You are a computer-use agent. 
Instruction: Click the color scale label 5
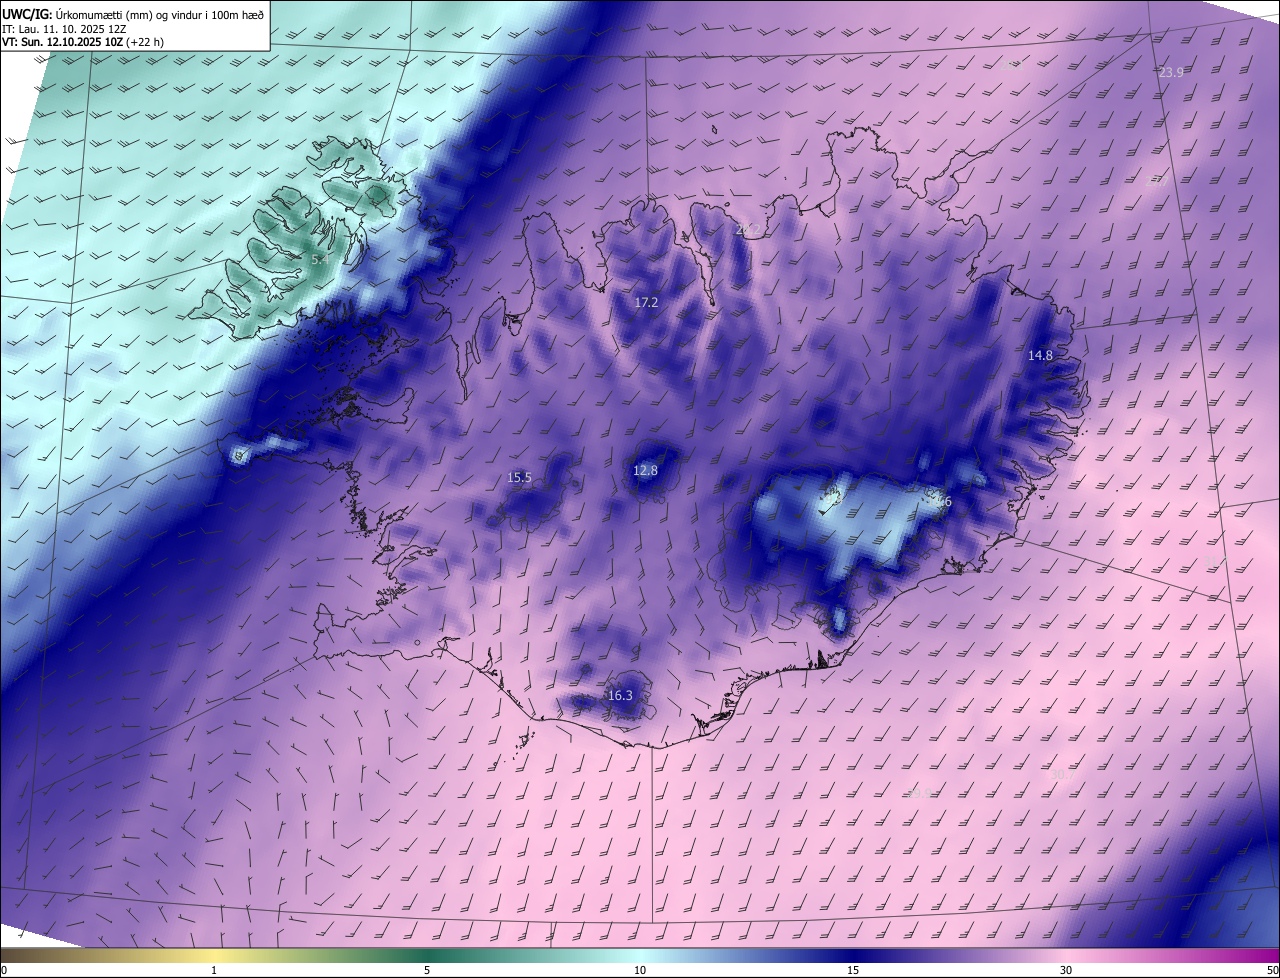(x=427, y=970)
